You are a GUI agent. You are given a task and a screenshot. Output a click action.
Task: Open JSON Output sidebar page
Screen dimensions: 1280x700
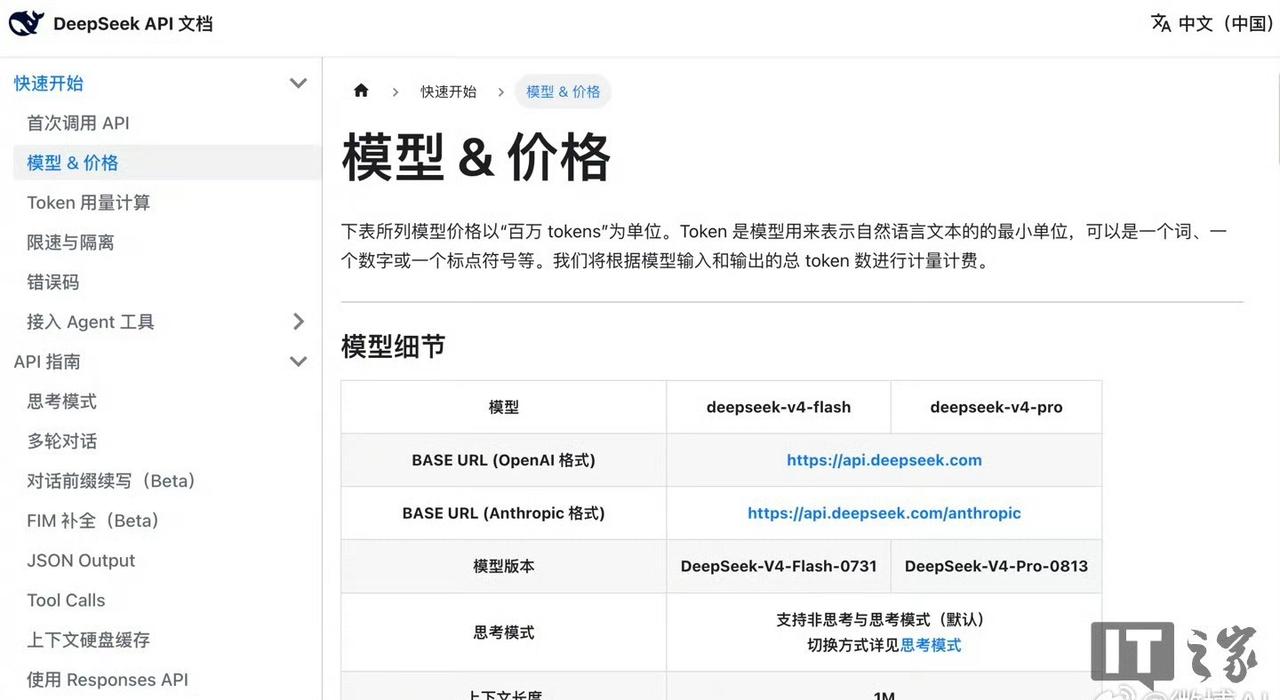(x=81, y=561)
